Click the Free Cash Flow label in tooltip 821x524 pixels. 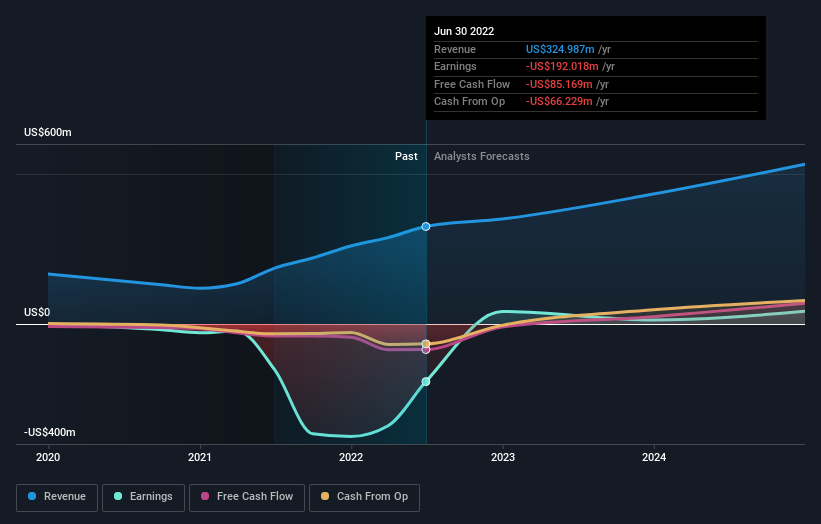pos(472,84)
